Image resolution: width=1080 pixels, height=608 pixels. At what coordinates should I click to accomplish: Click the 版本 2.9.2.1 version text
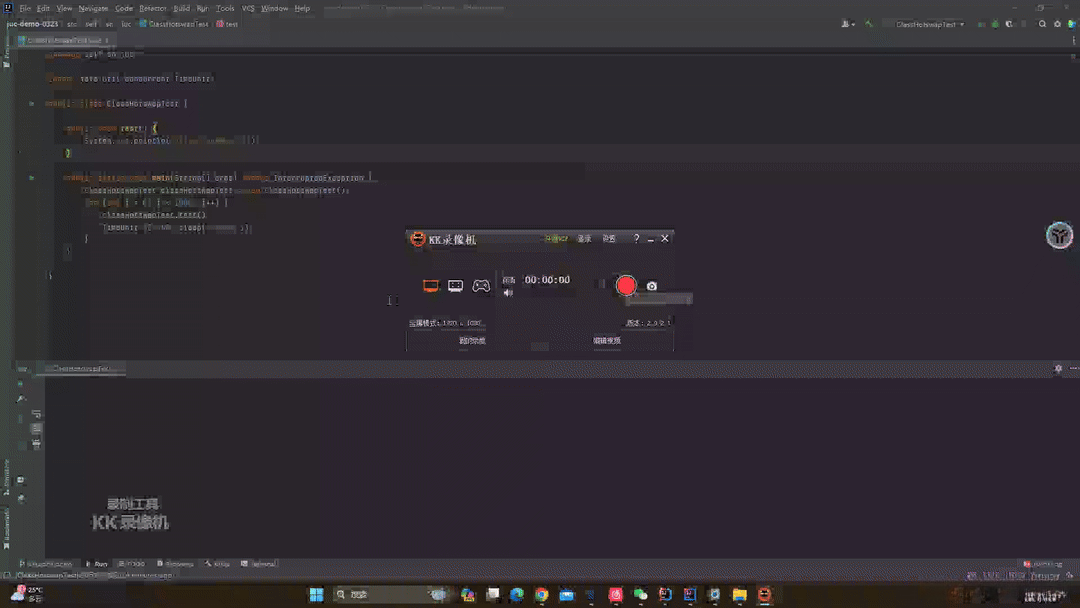647,323
